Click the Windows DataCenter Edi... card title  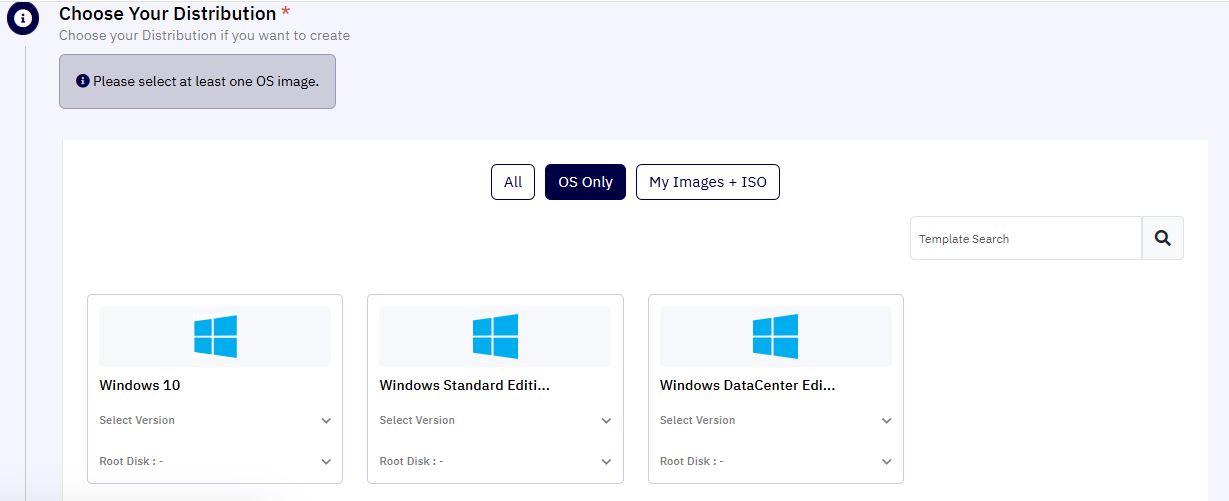747,385
